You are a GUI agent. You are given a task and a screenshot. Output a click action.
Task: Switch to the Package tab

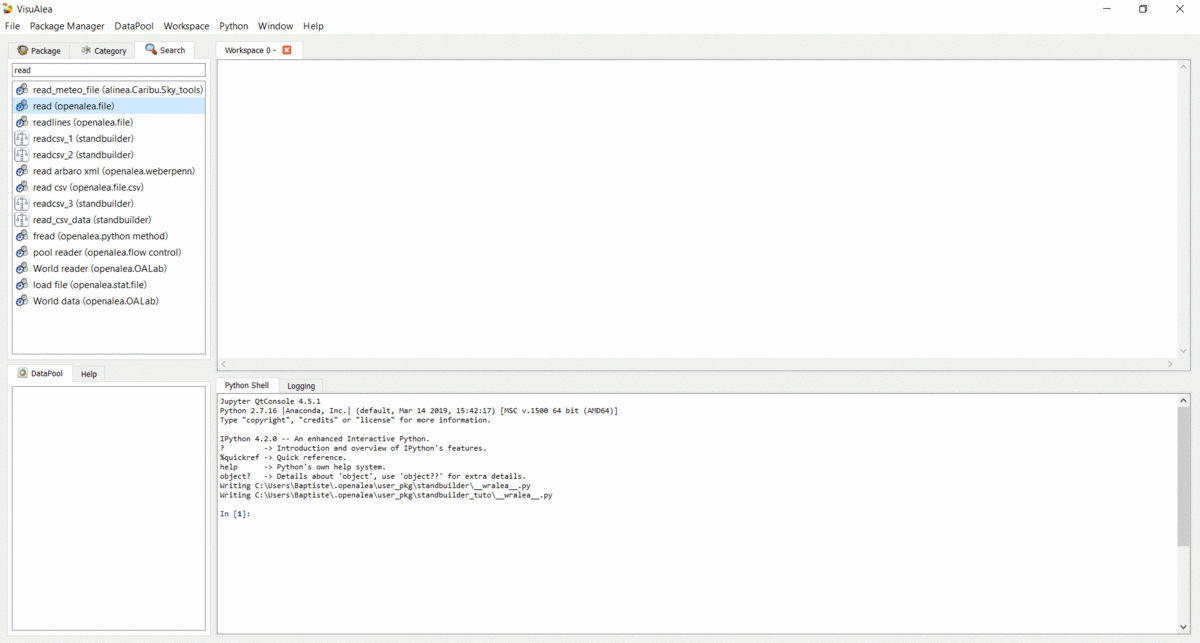pos(39,50)
